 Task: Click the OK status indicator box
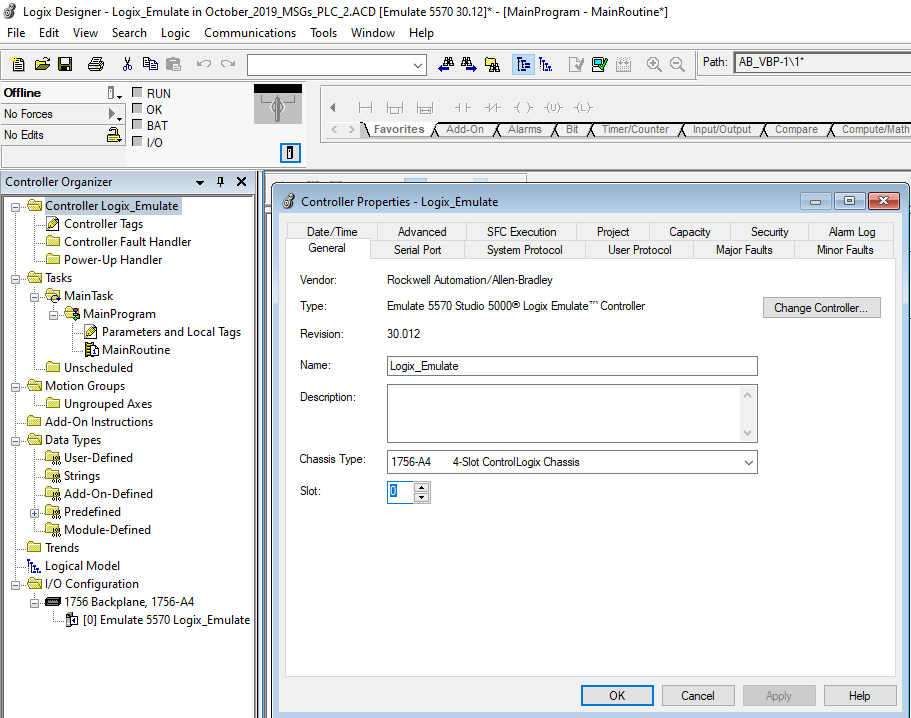(x=137, y=108)
